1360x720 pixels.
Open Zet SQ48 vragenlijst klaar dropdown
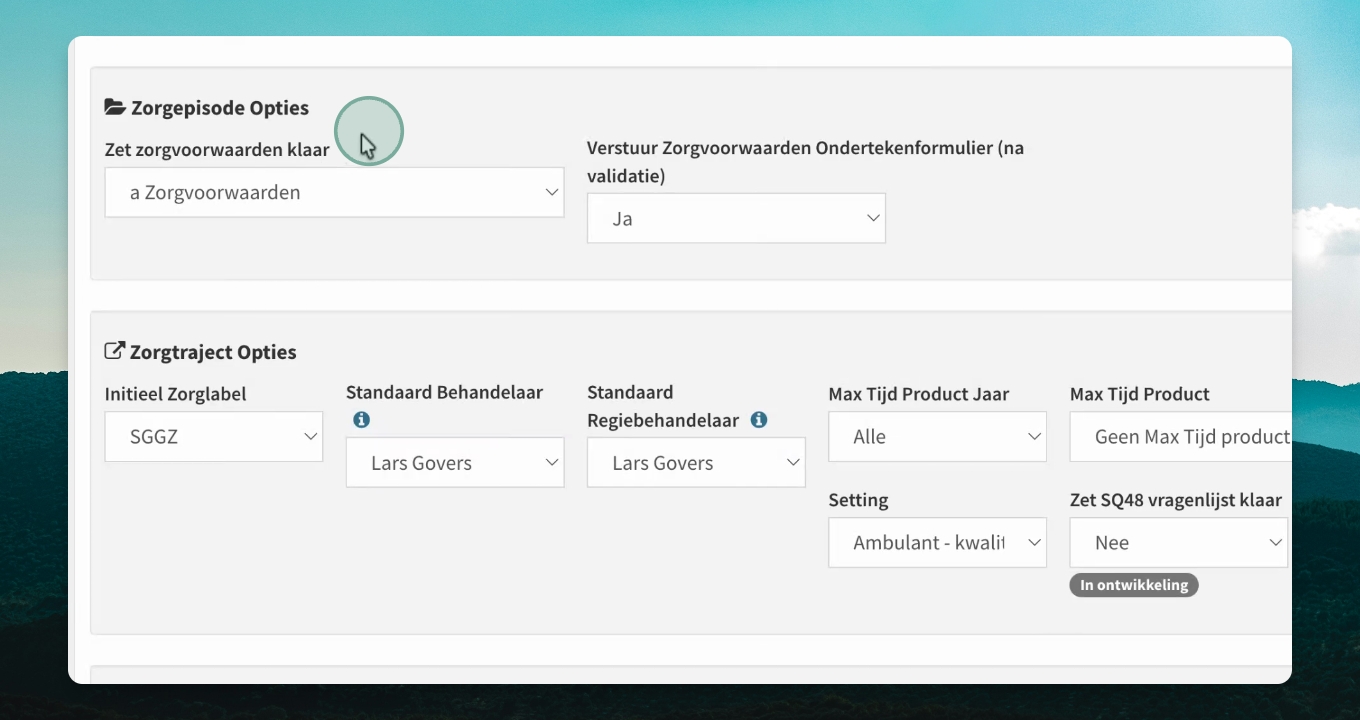tap(1179, 542)
